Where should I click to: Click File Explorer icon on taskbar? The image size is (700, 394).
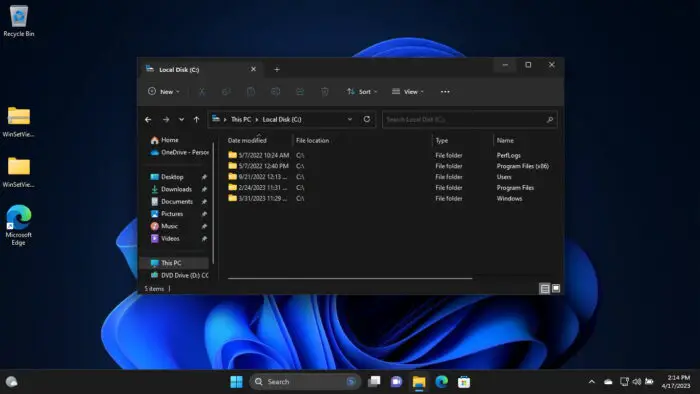(419, 382)
